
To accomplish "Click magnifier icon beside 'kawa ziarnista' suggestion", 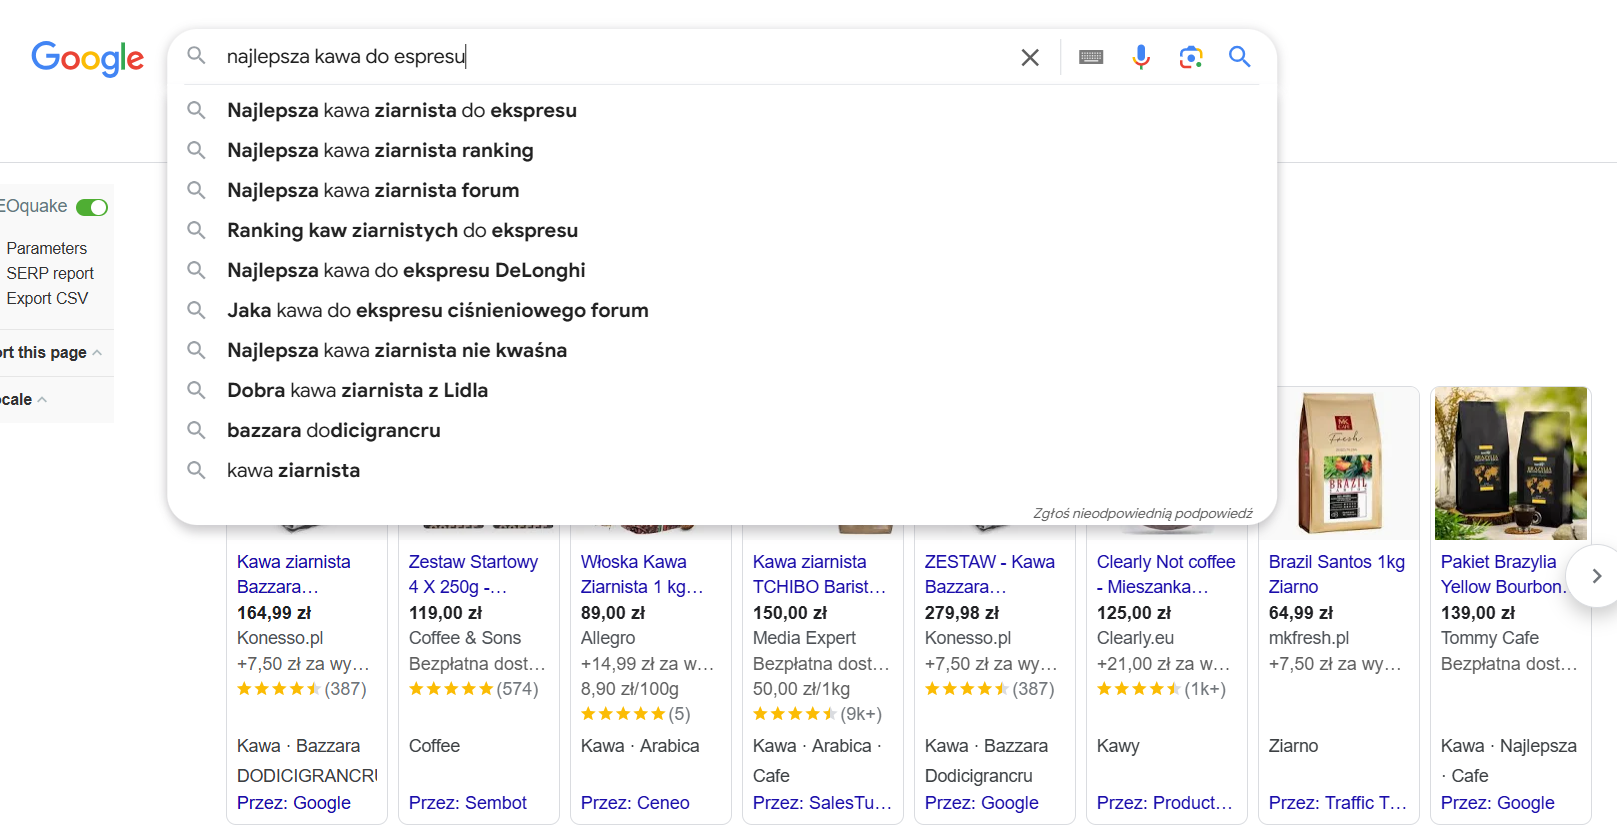I will tap(196, 470).
